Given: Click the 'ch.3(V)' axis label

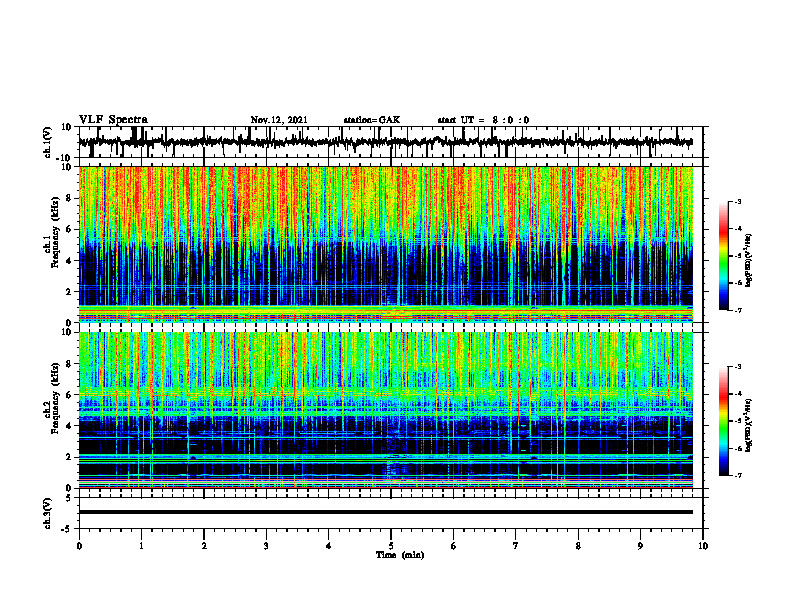Looking at the screenshot, I should coord(48,513).
